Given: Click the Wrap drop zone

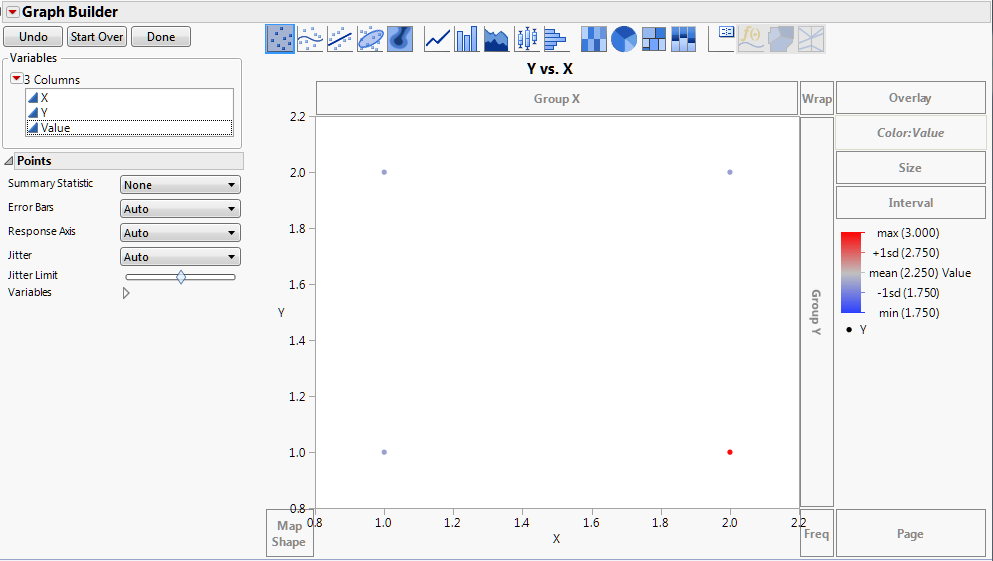Looking at the screenshot, I should 816,98.
